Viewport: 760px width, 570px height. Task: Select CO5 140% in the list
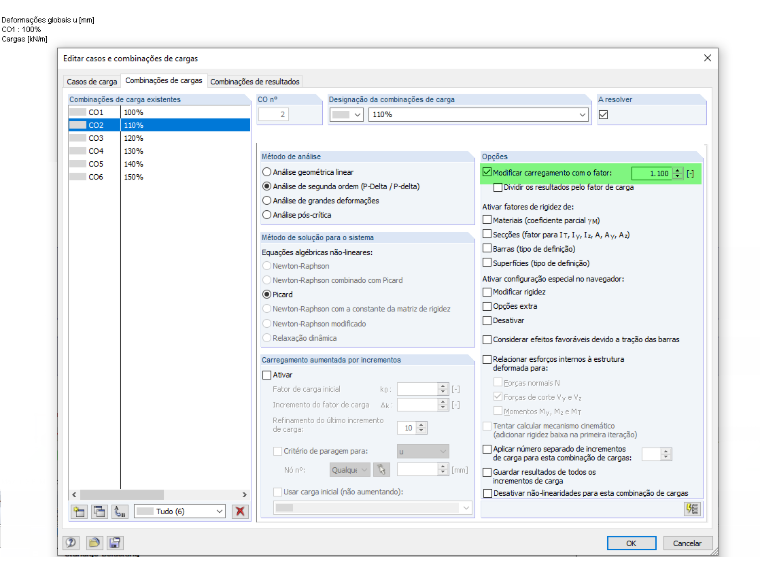coord(159,164)
